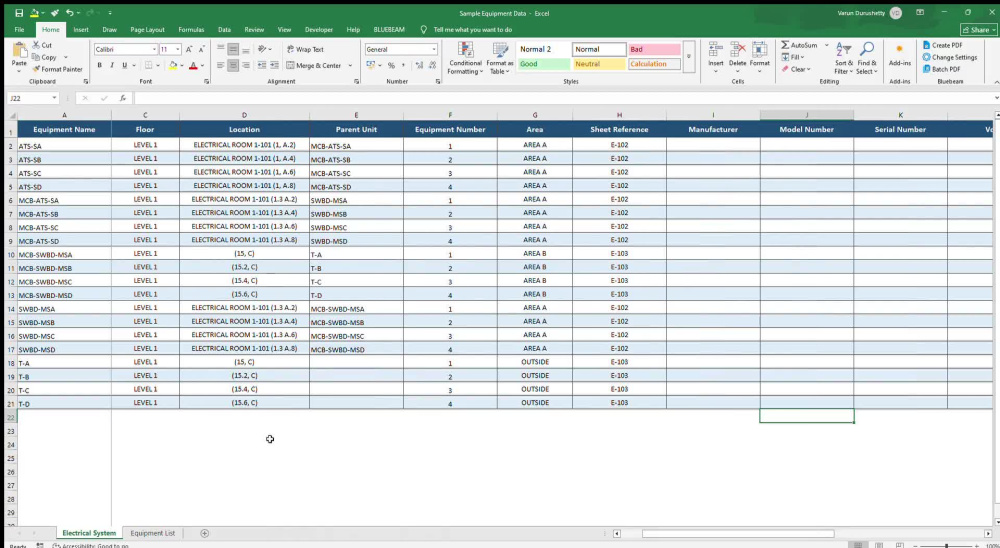Switch to the Equipment List sheet
1000x548 pixels.
tap(152, 533)
